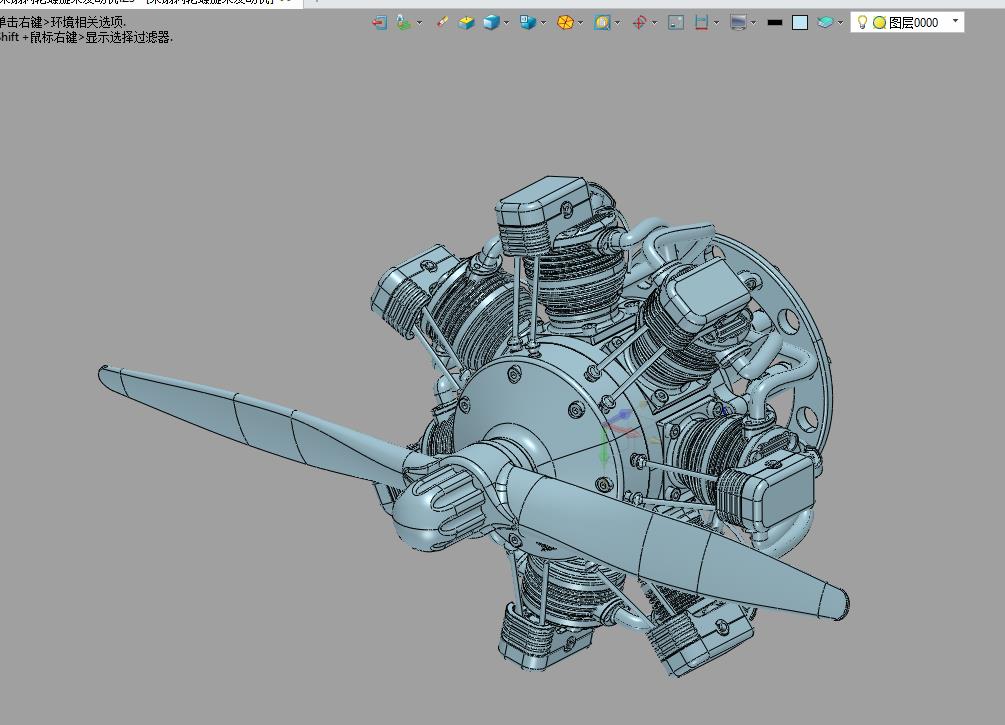Click the solid blue cube icon
Screen dimensions: 1005x725
(492, 23)
